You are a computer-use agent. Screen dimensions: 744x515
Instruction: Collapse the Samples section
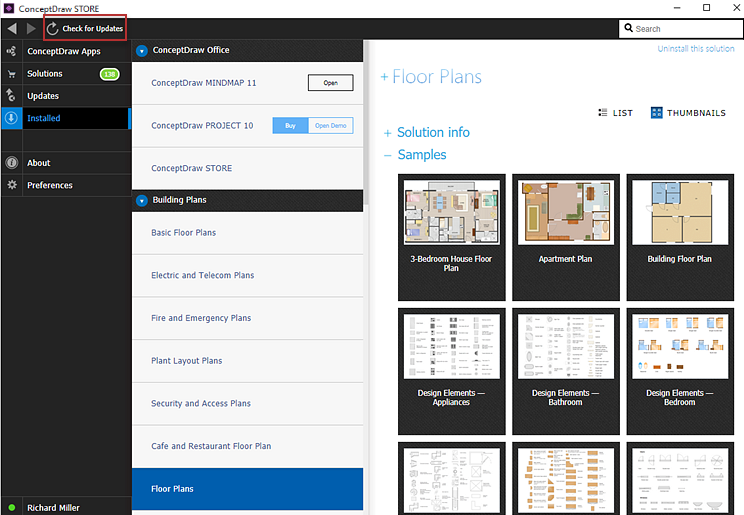tap(415, 155)
